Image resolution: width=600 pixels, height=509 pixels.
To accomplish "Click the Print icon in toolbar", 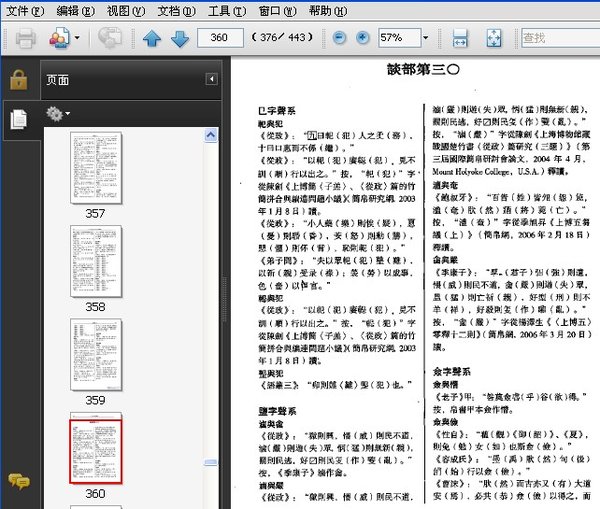I will click(26, 38).
